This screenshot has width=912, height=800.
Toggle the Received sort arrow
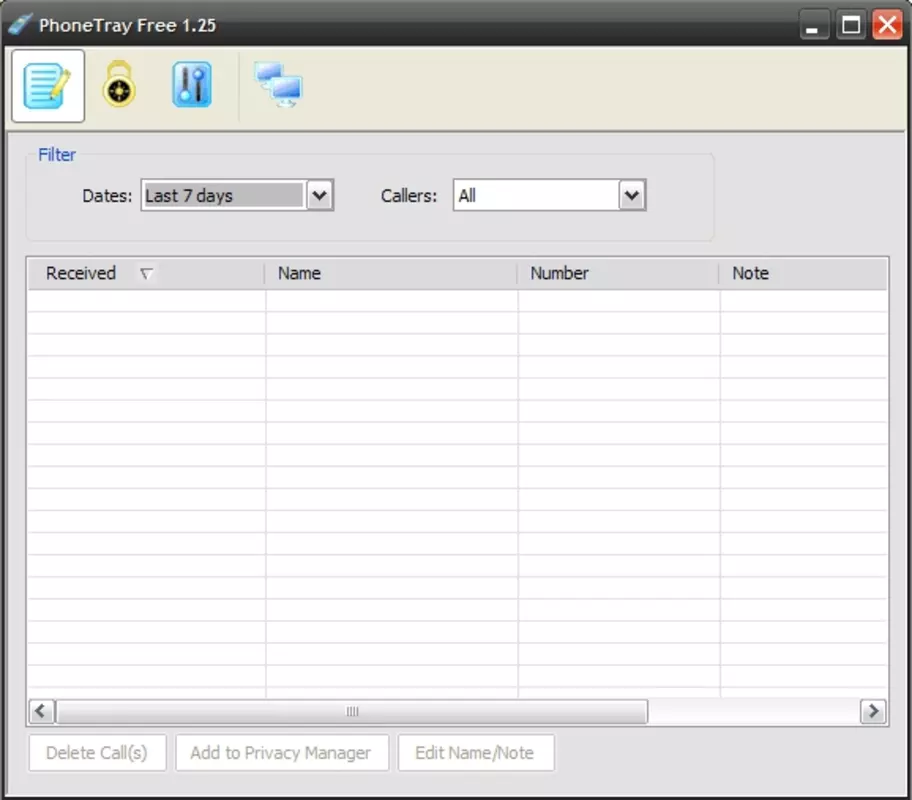(146, 273)
